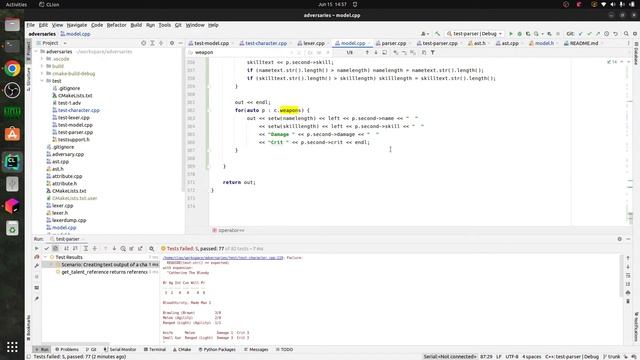Open Project panel options gear
The width and height of the screenshot is (640, 360).
pyautogui.click(x=172, y=43)
